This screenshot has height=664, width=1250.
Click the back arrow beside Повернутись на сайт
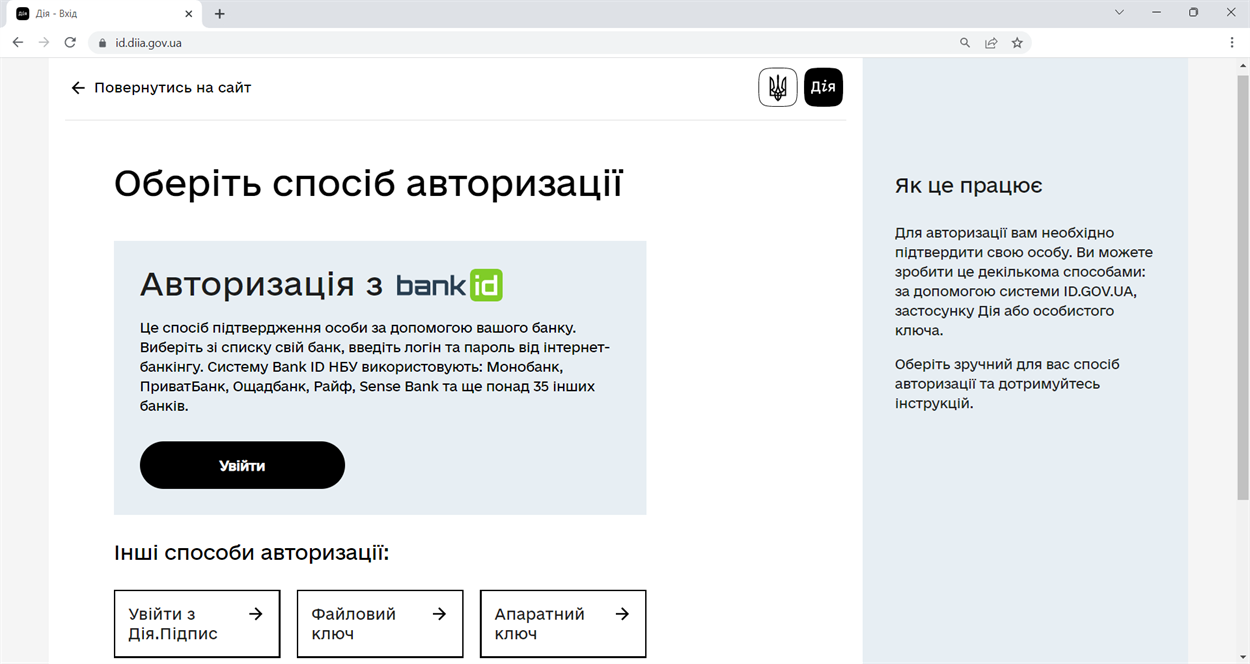tap(78, 88)
